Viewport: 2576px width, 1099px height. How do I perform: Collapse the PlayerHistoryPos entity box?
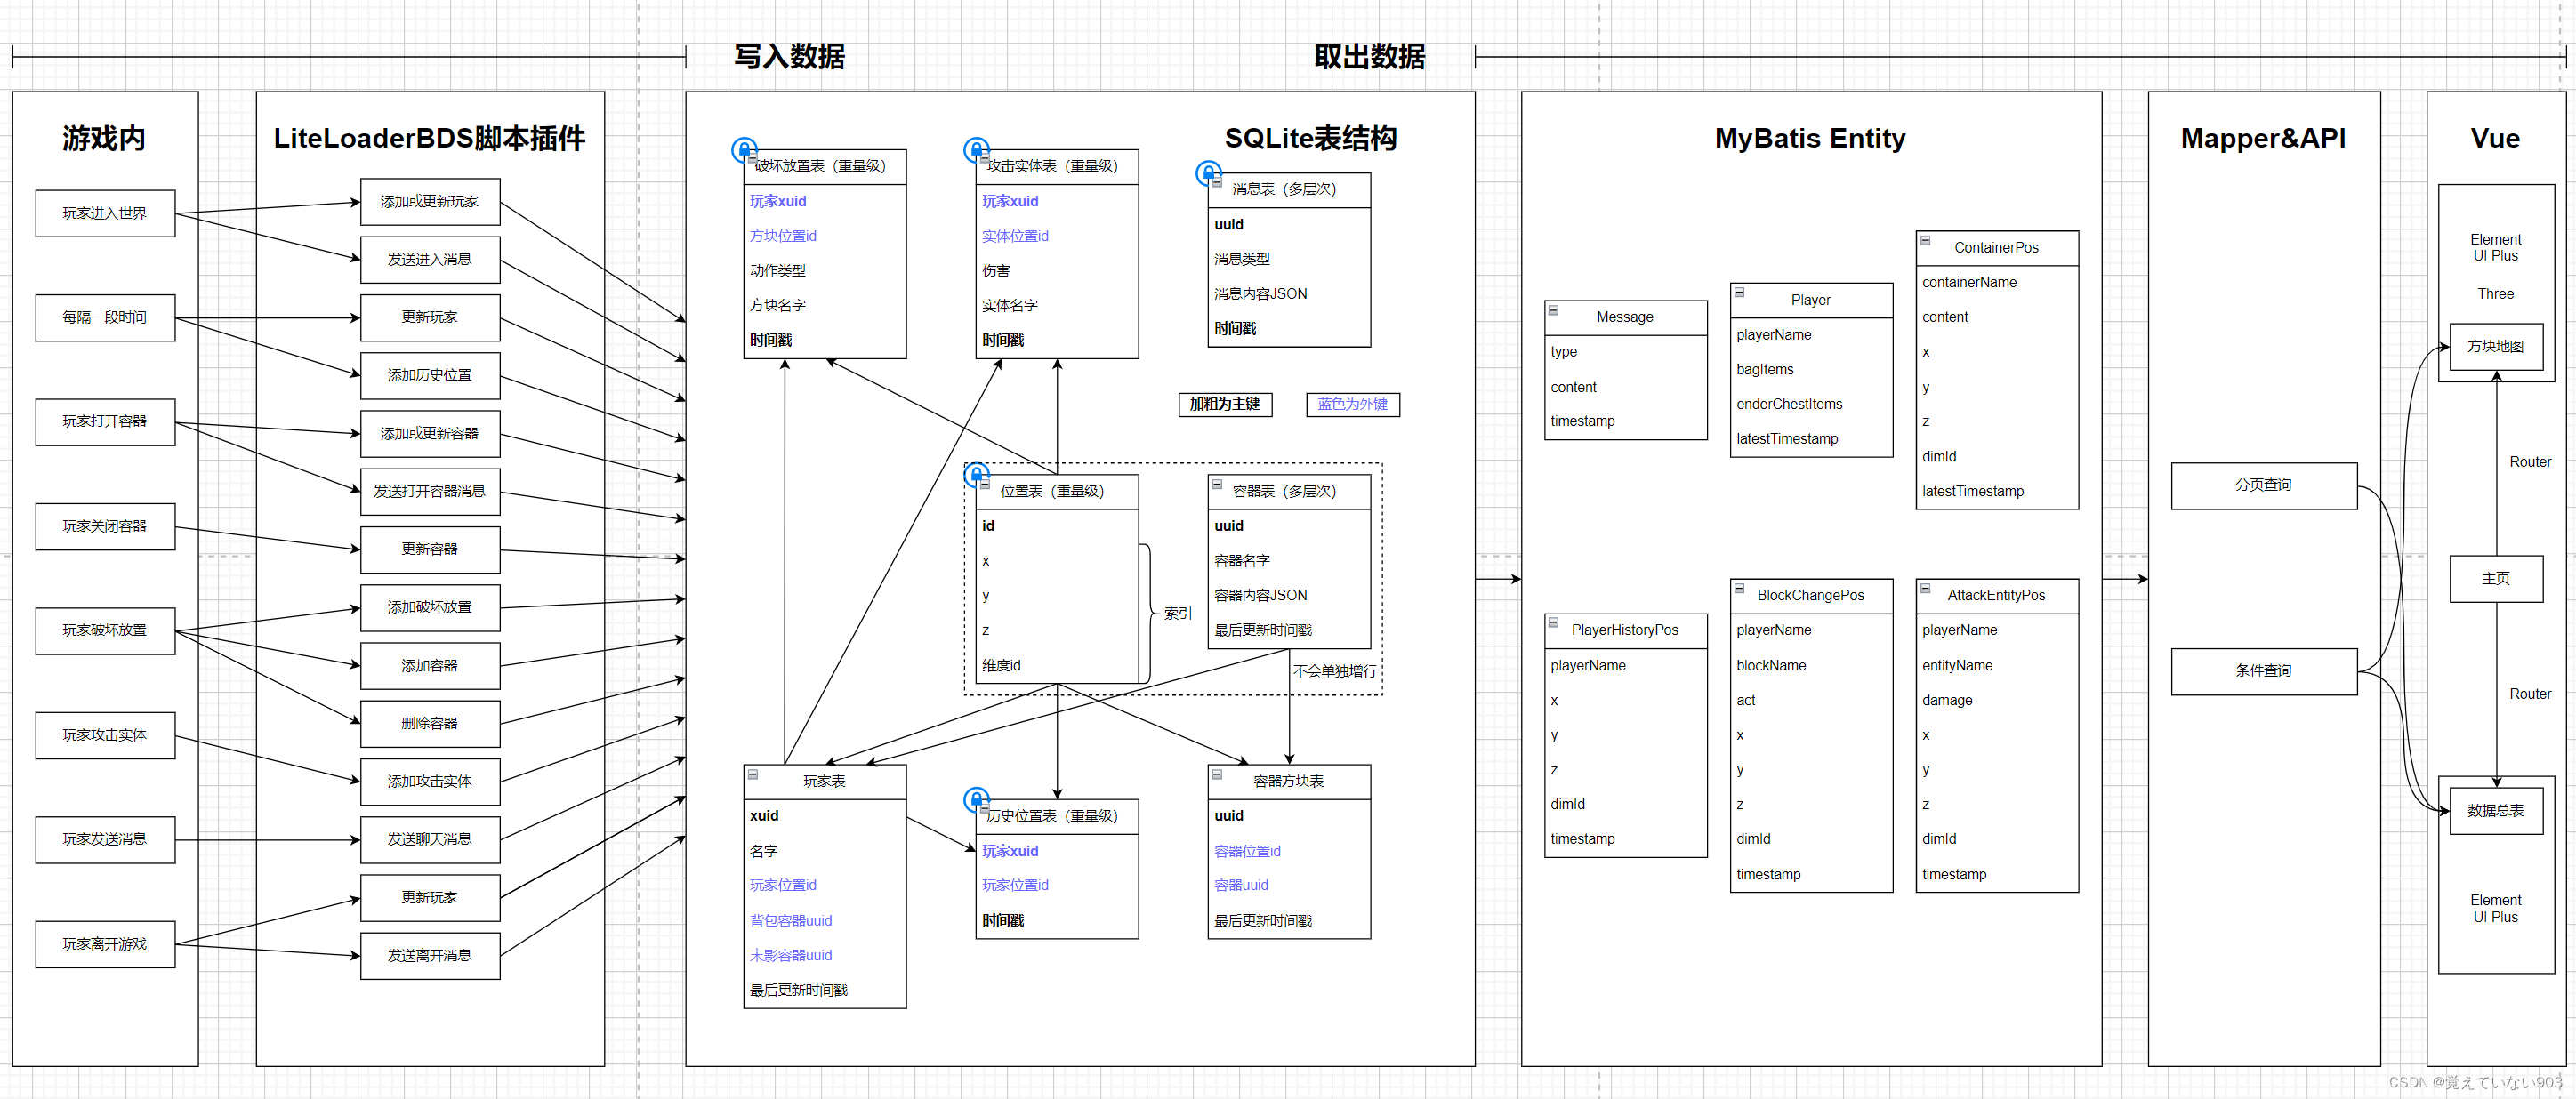[1553, 622]
